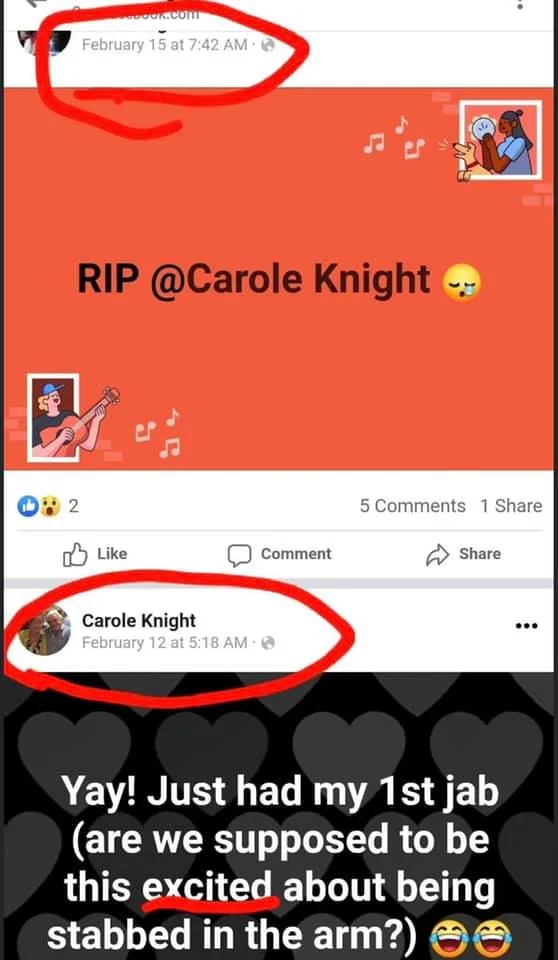
Task: Open the 5 Comments link
Action: (412, 506)
